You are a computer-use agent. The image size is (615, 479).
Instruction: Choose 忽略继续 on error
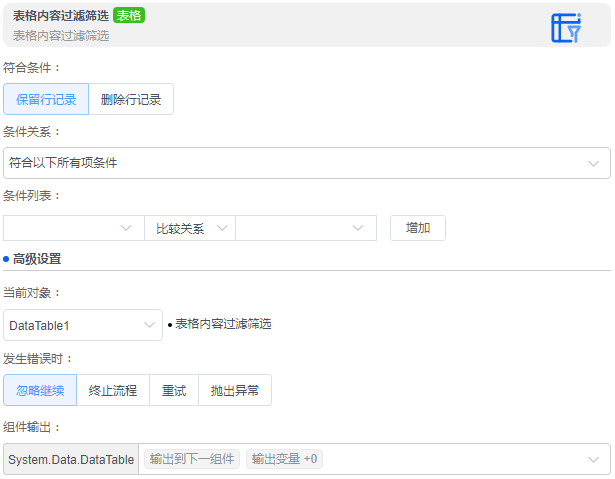pyautogui.click(x=40, y=390)
